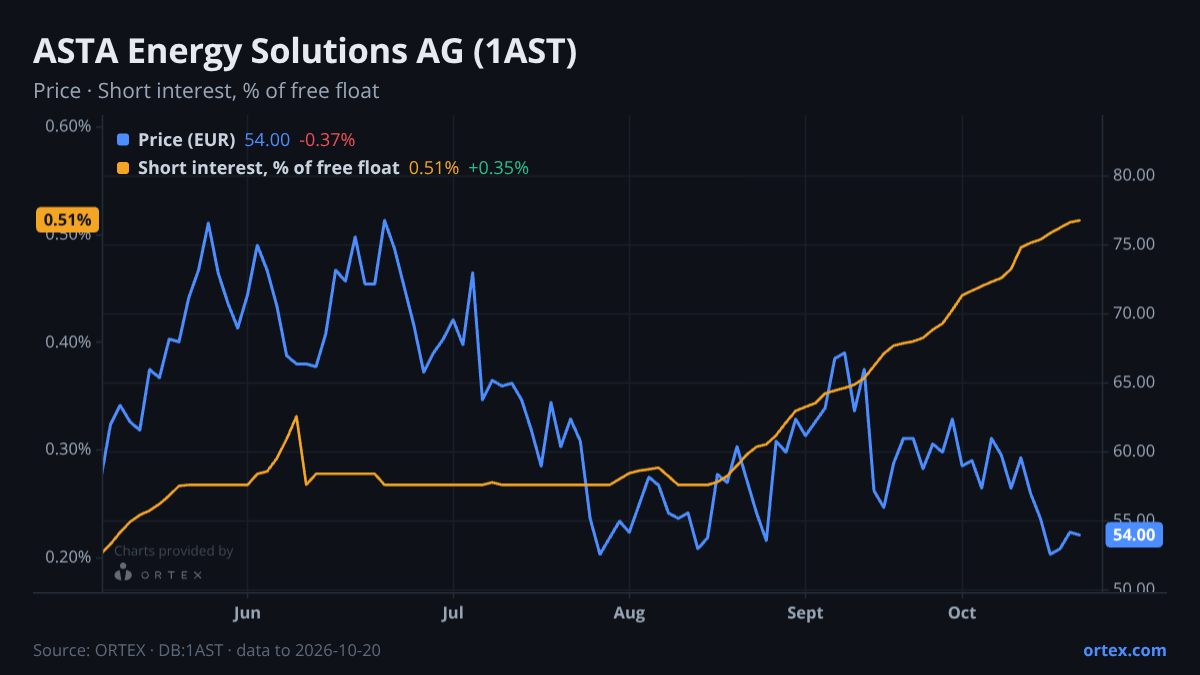Click the chart title ASTA Energy Solutions AG

(x=305, y=52)
